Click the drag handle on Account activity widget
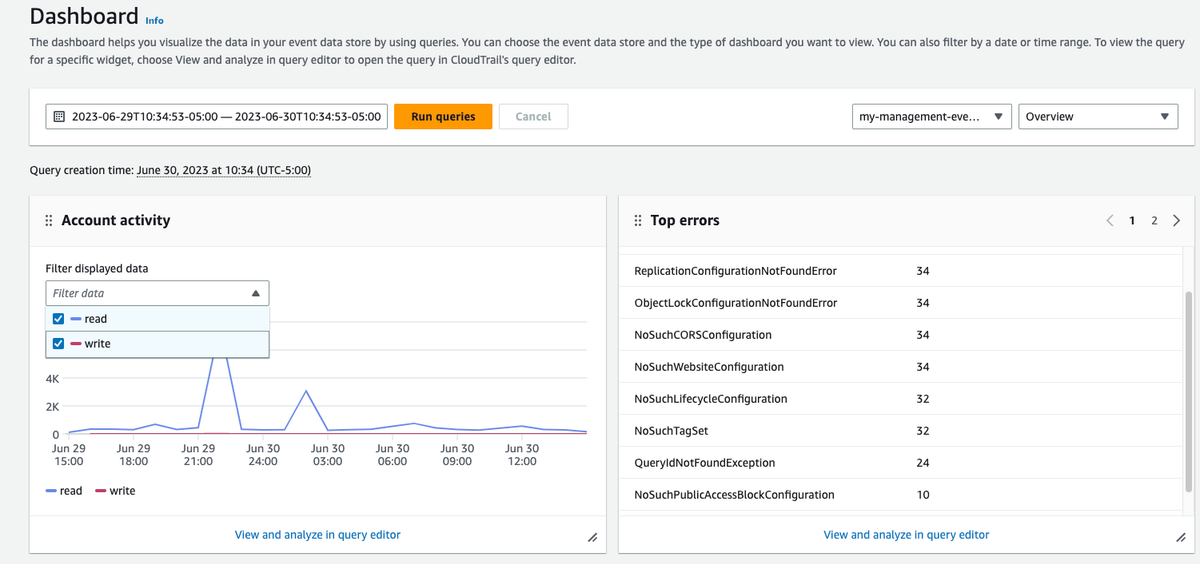 click(49, 220)
